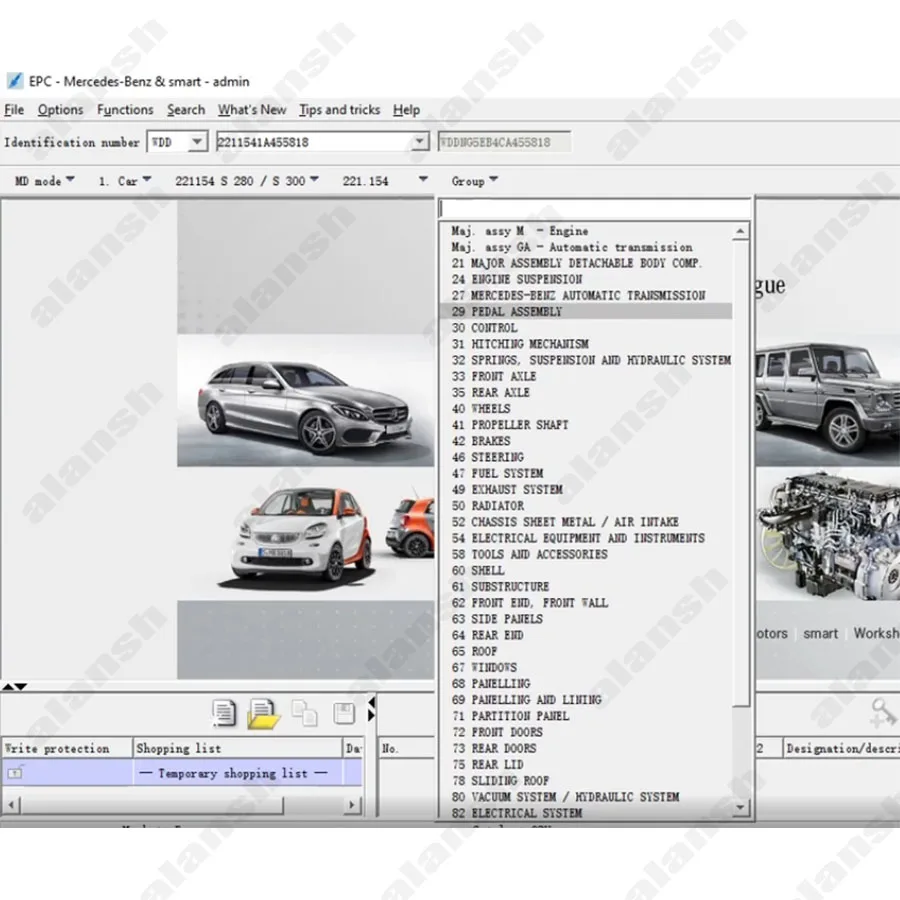Click the unlabeled dropdown arrow before Group
Image resolution: width=900 pixels, height=900 pixels.
coord(423,180)
